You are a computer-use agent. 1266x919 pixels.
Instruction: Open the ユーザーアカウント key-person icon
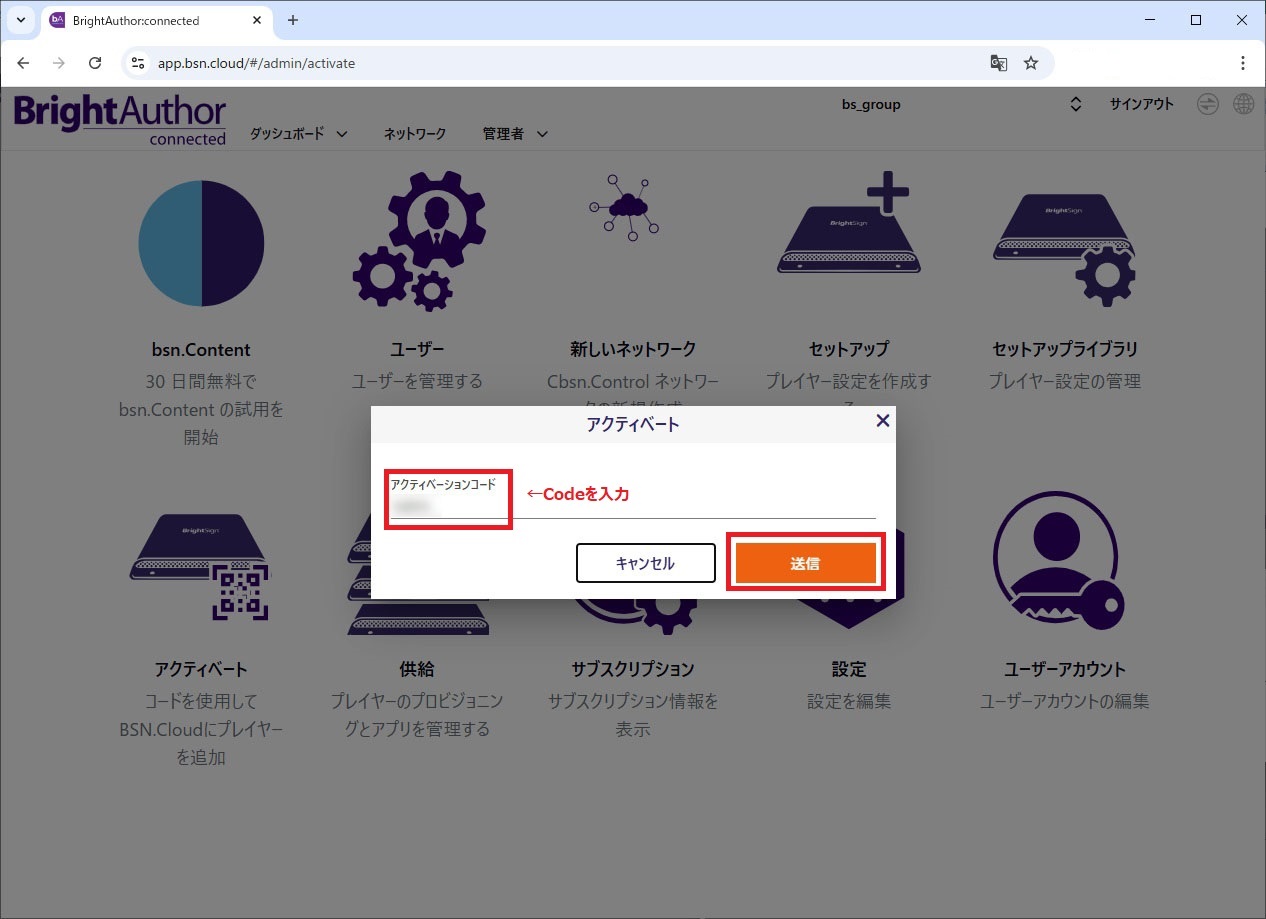point(1059,560)
